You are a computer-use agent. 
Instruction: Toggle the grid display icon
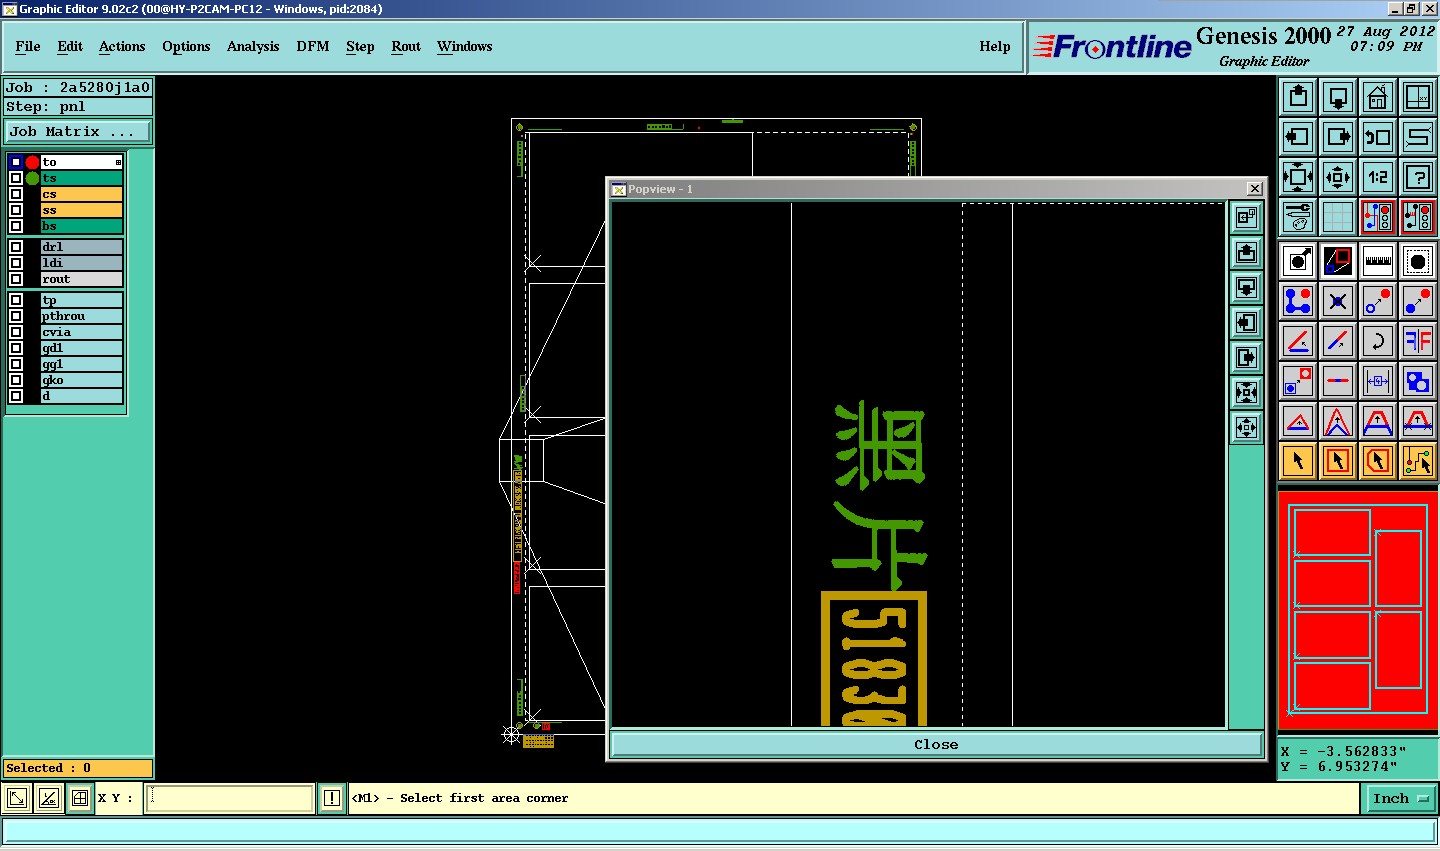[x=1338, y=217]
